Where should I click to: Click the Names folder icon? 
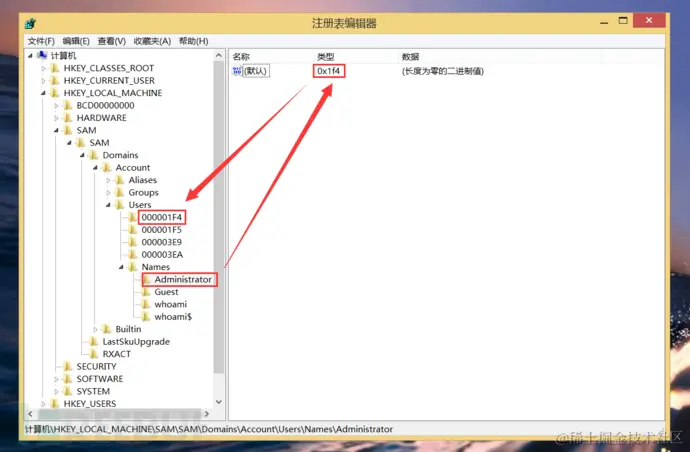click(x=132, y=267)
